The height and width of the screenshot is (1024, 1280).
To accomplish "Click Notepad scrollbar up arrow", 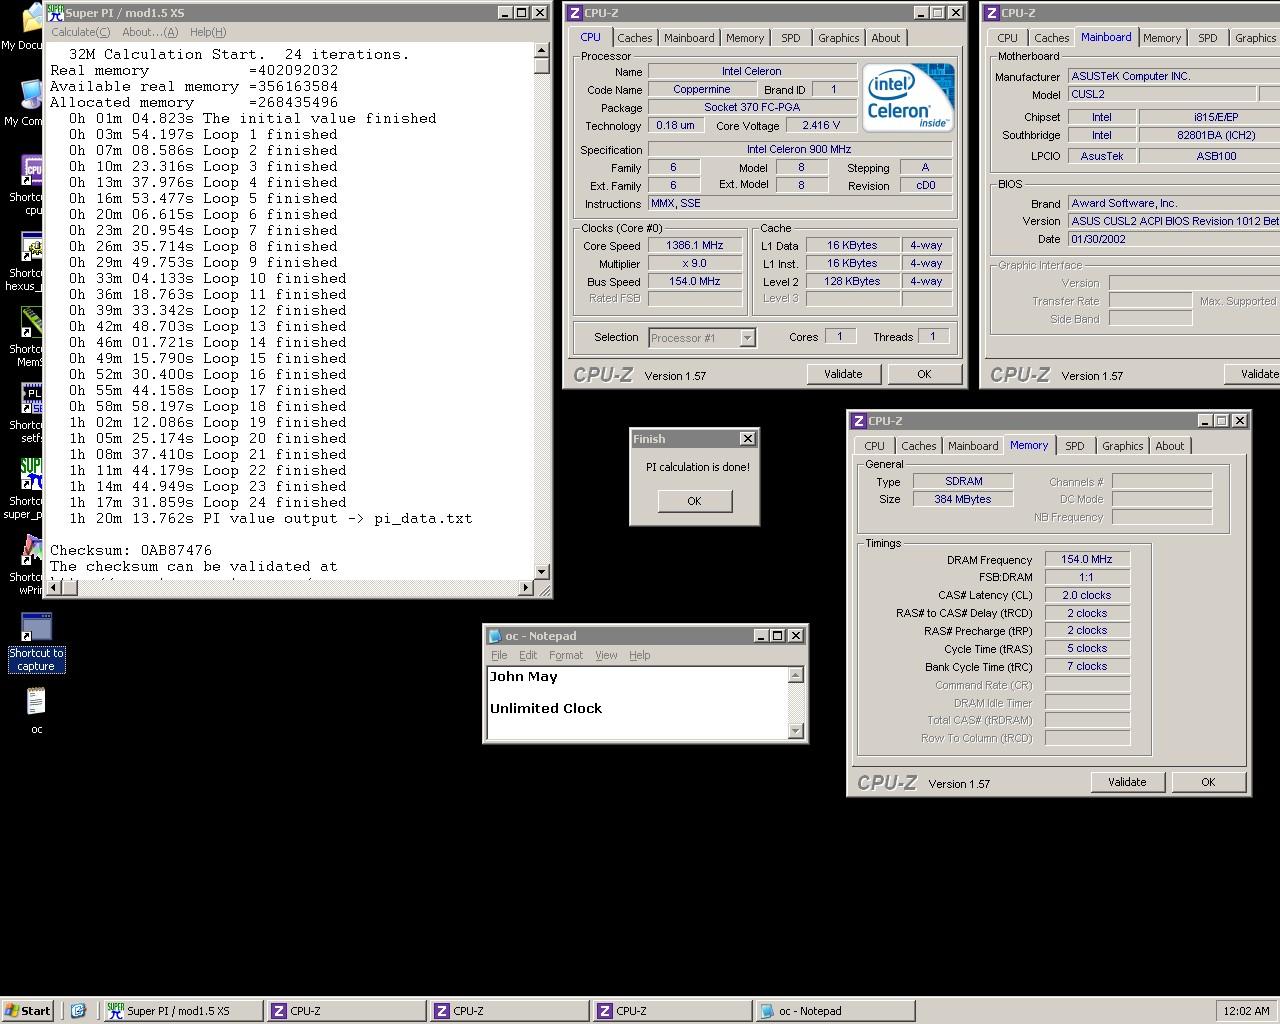I will point(796,675).
